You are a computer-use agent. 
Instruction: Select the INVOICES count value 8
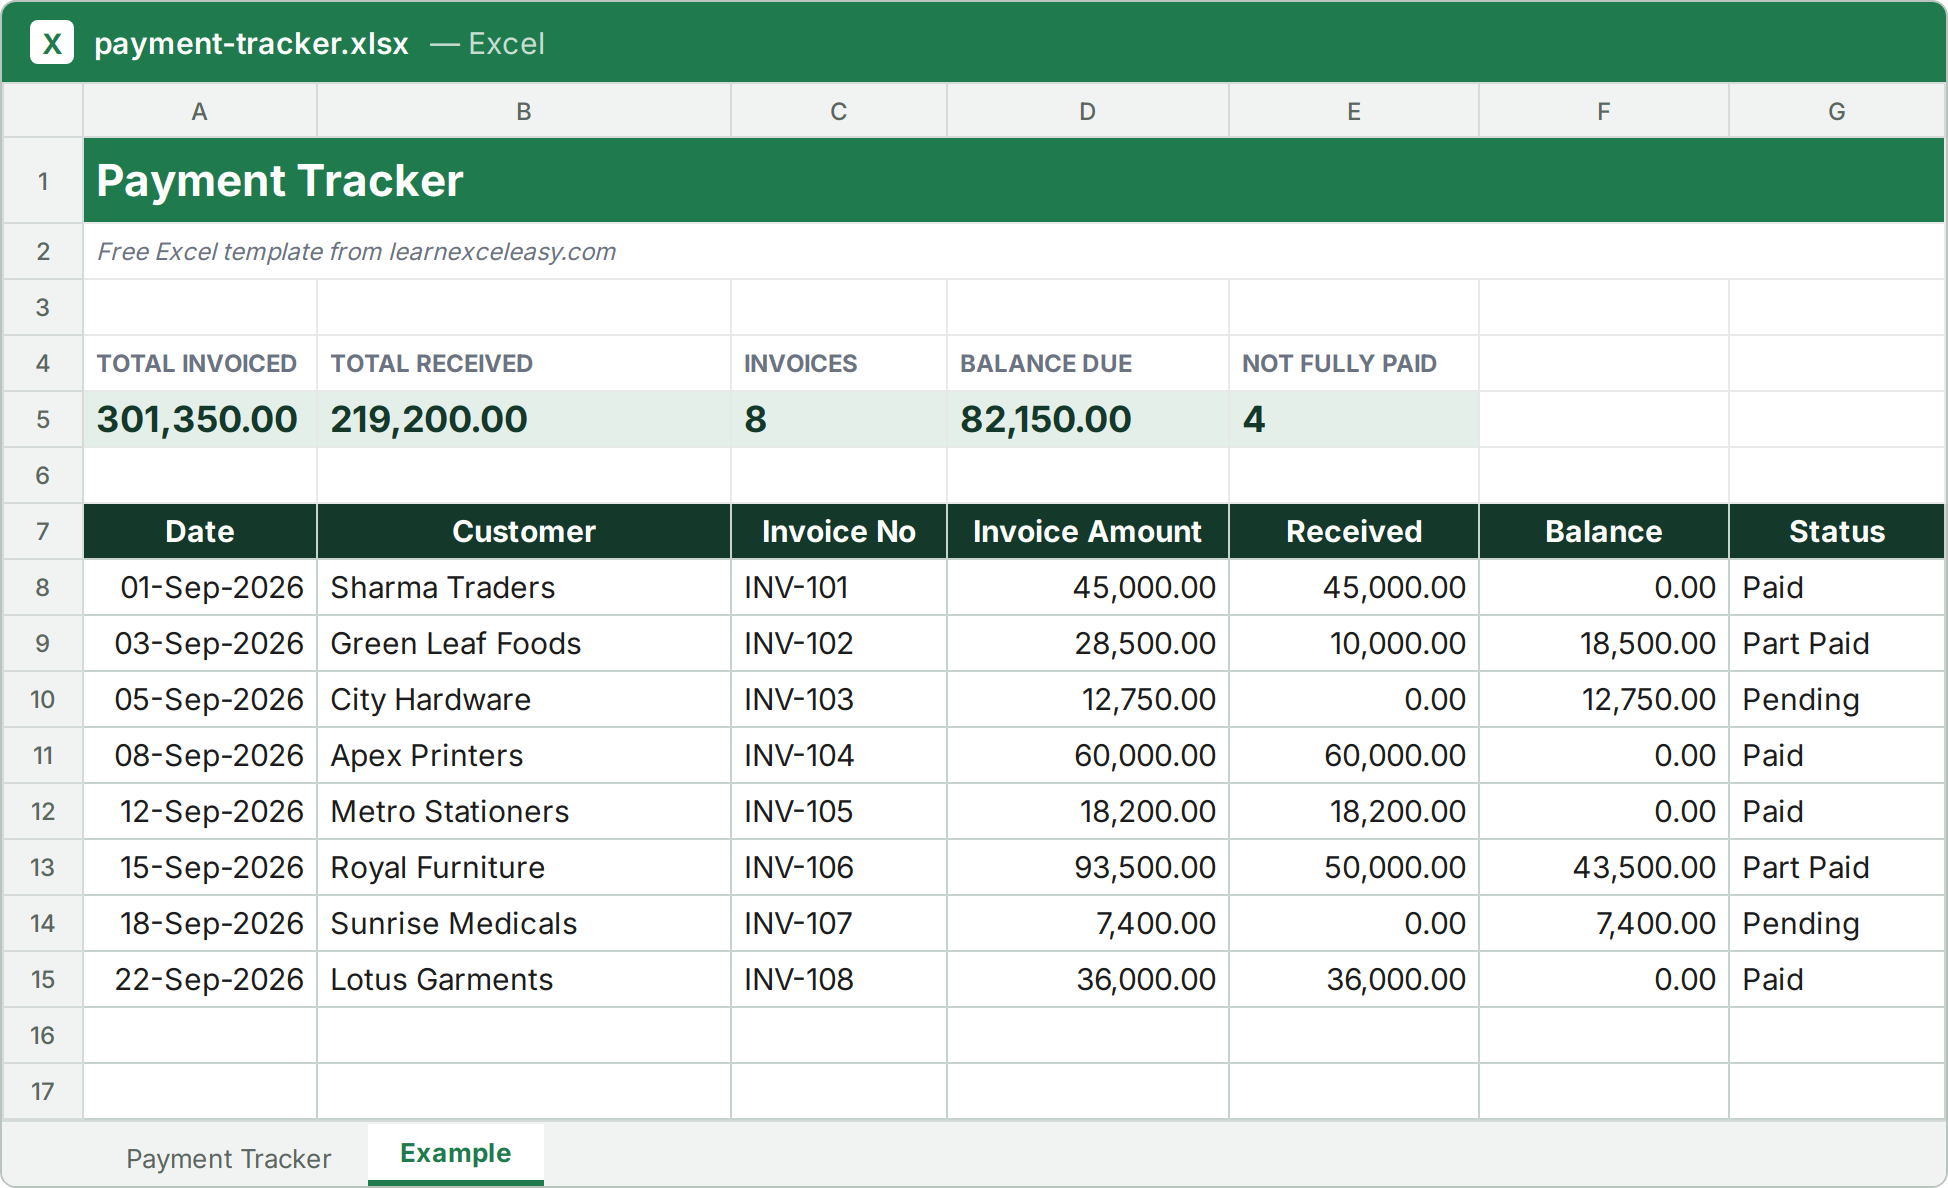pos(839,419)
